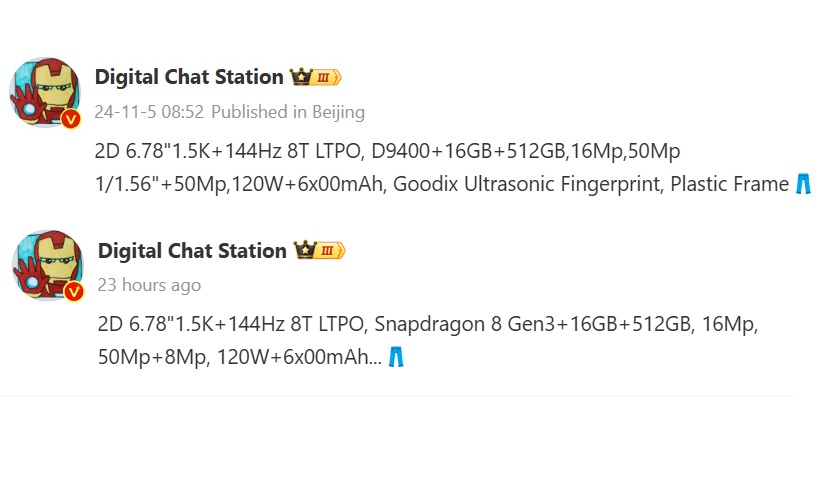Open Iron Man avatar on the 23 hours ago post
The width and height of the screenshot is (825, 490).
pyautogui.click(x=48, y=266)
